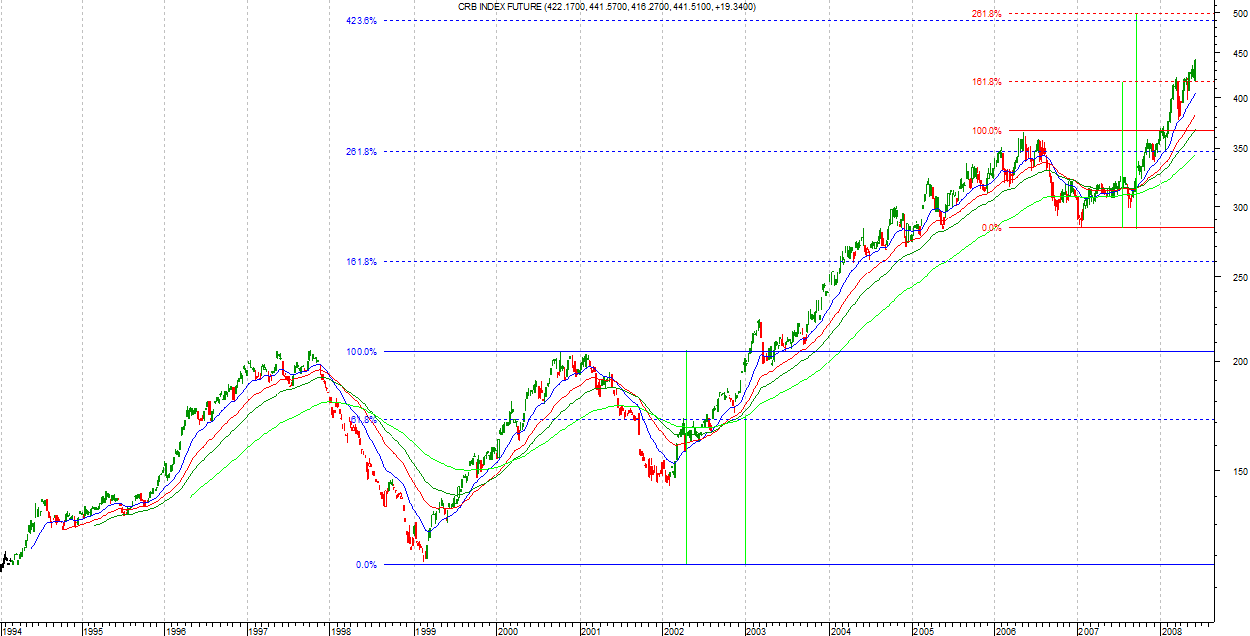Click the 350 price axis value
The width and height of the screenshot is (1250, 636).
1240,149
